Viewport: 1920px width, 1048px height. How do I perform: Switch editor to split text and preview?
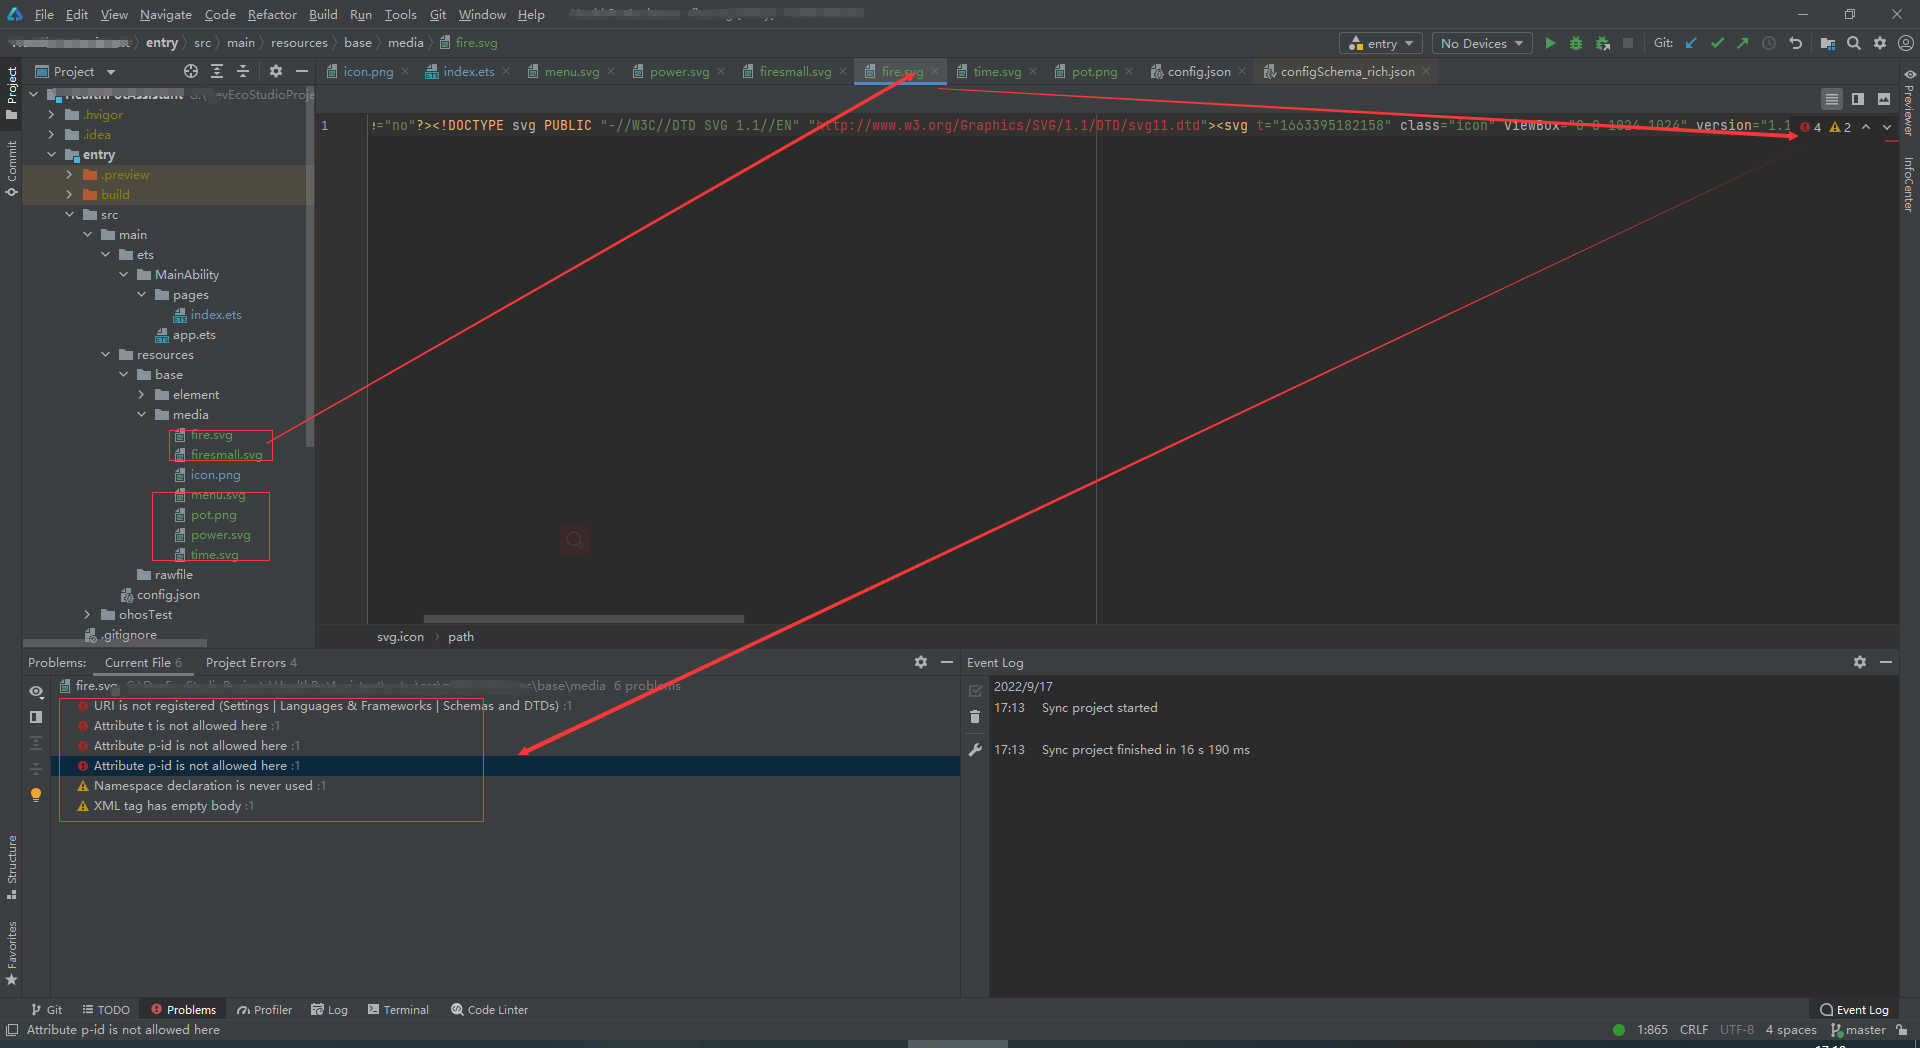pyautogui.click(x=1858, y=99)
